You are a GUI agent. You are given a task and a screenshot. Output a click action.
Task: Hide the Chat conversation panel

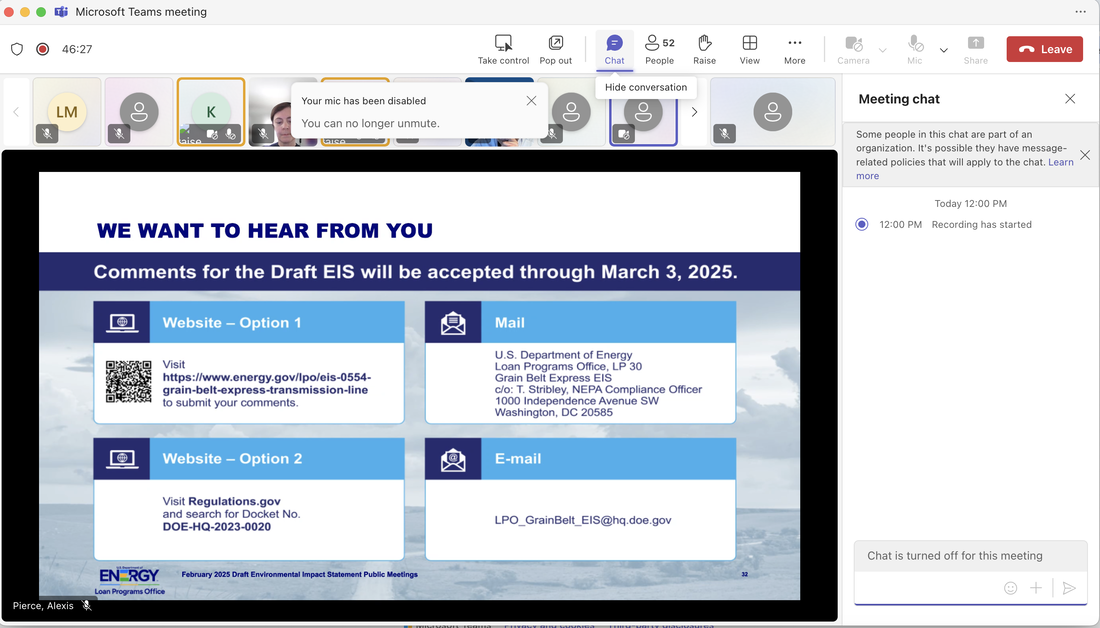[x=615, y=49]
